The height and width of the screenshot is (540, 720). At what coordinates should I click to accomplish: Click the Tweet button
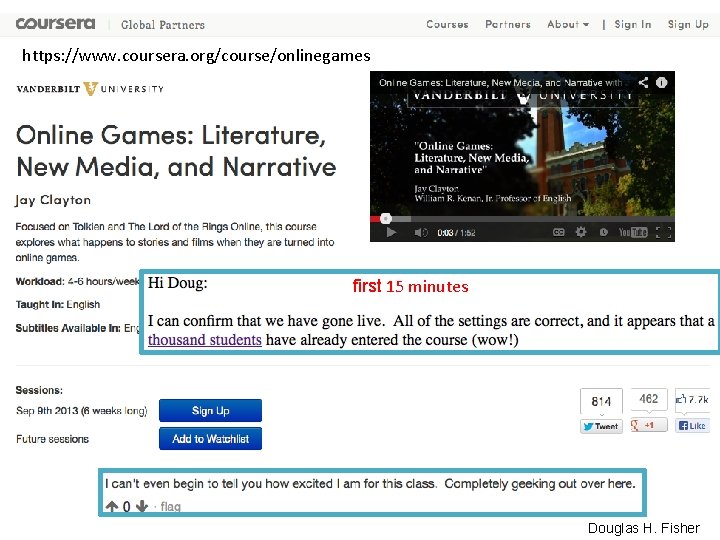tap(602, 426)
